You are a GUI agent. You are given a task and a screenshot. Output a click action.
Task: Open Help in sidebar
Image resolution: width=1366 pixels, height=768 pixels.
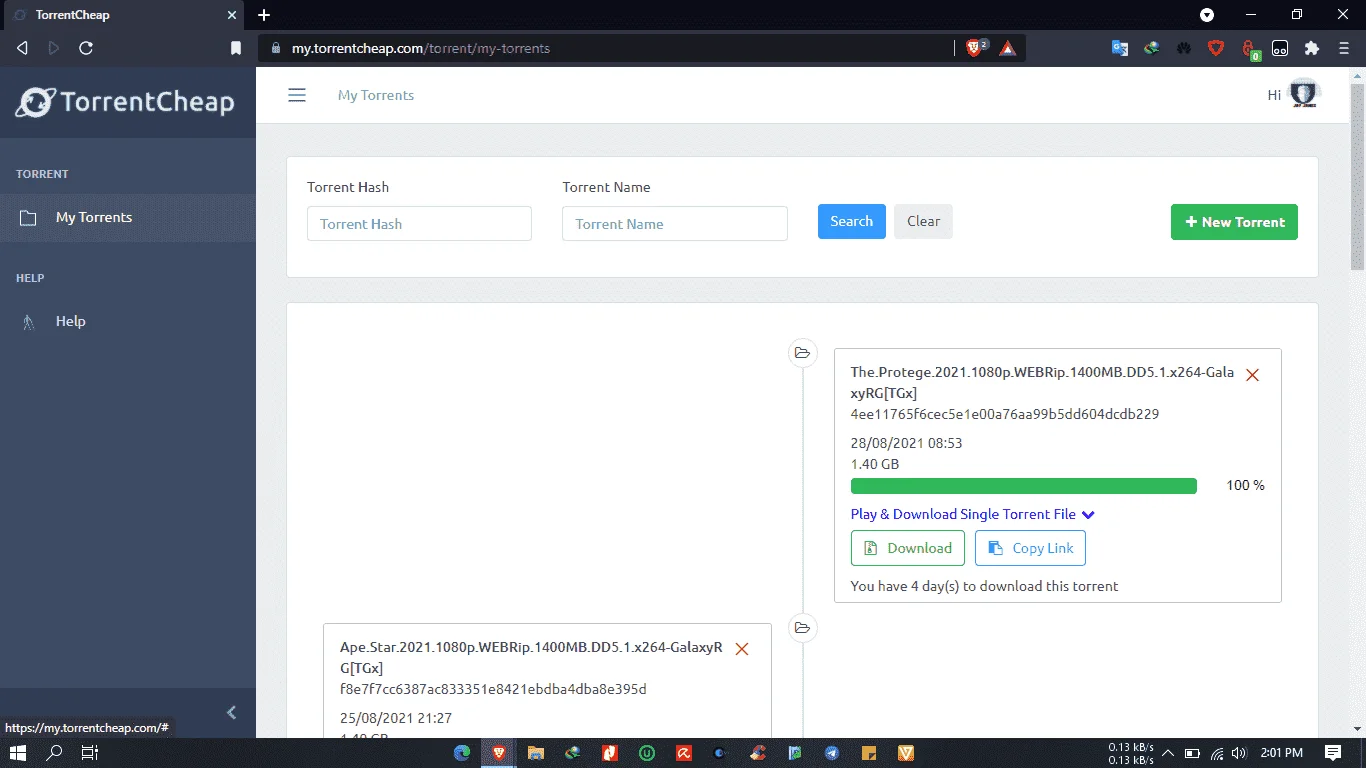(x=128, y=321)
